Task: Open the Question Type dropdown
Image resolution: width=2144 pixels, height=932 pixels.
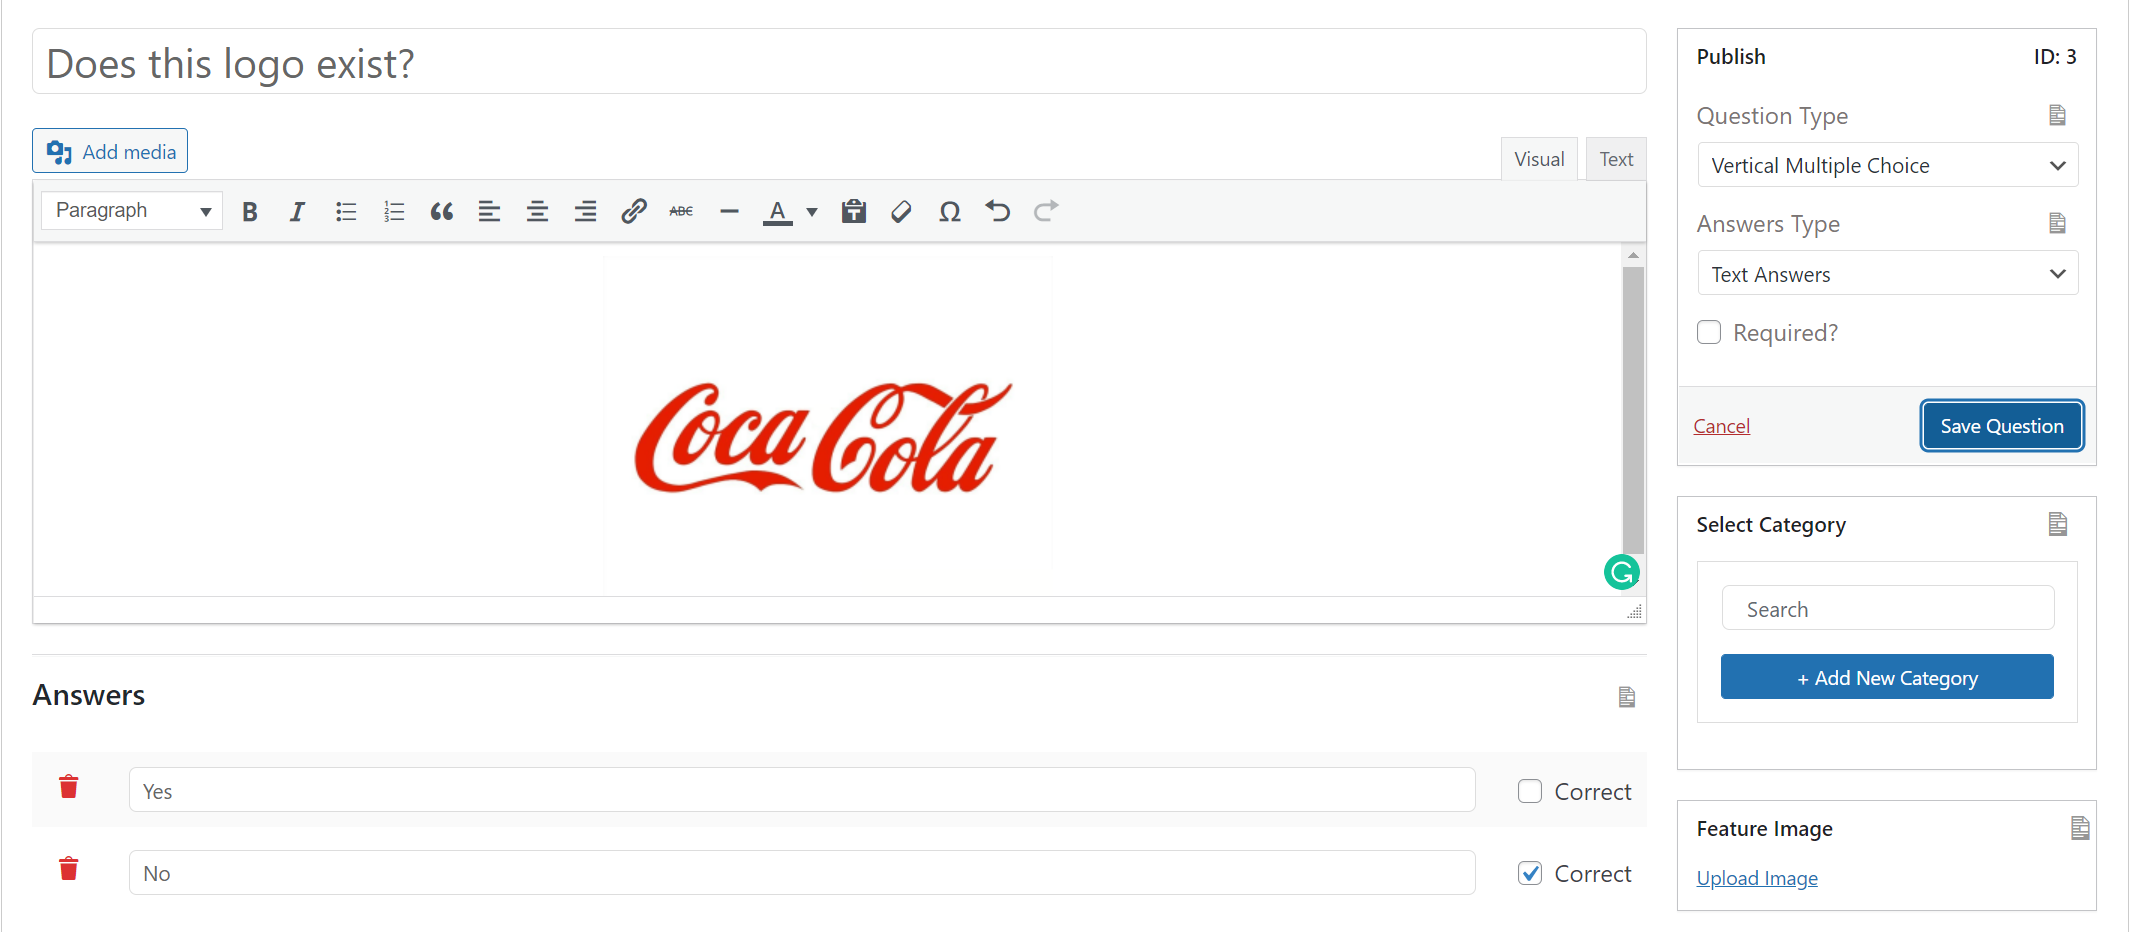Action: point(1888,165)
